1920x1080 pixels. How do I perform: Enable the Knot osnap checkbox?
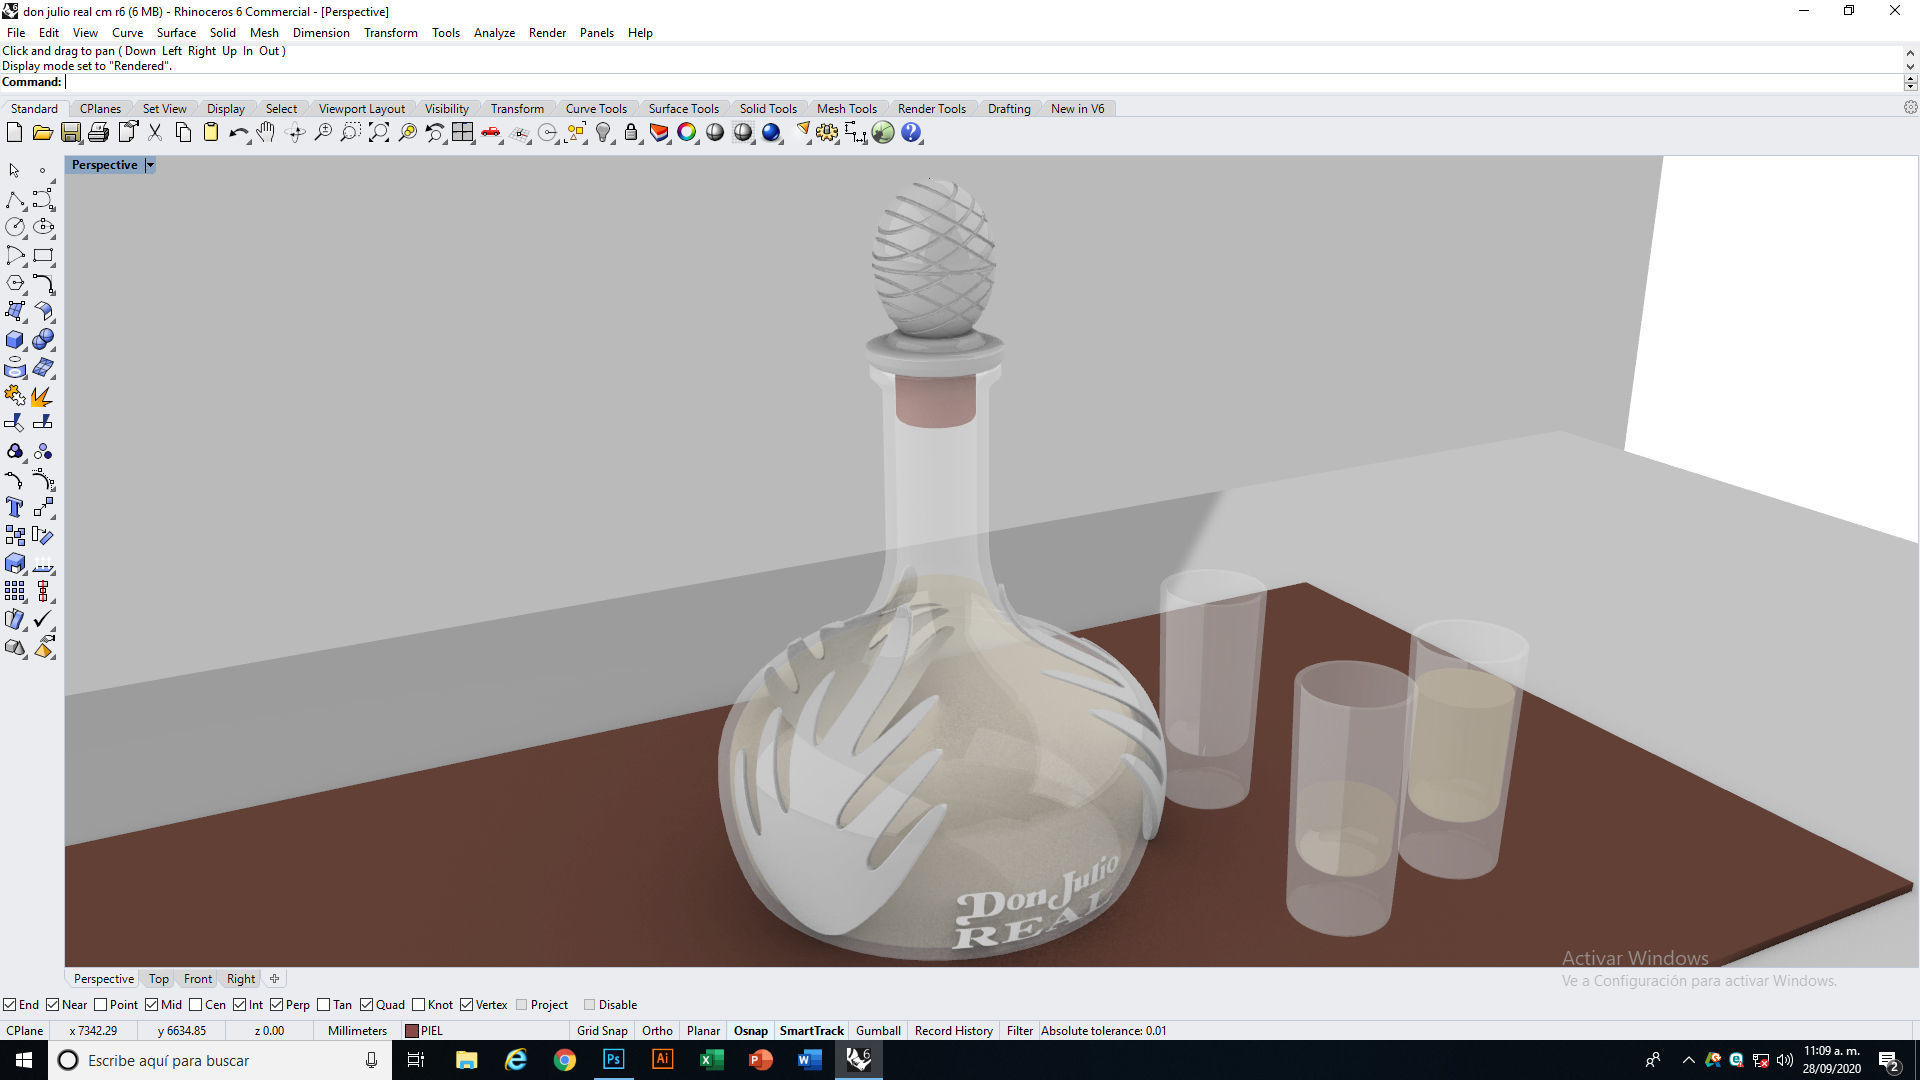click(x=418, y=1005)
